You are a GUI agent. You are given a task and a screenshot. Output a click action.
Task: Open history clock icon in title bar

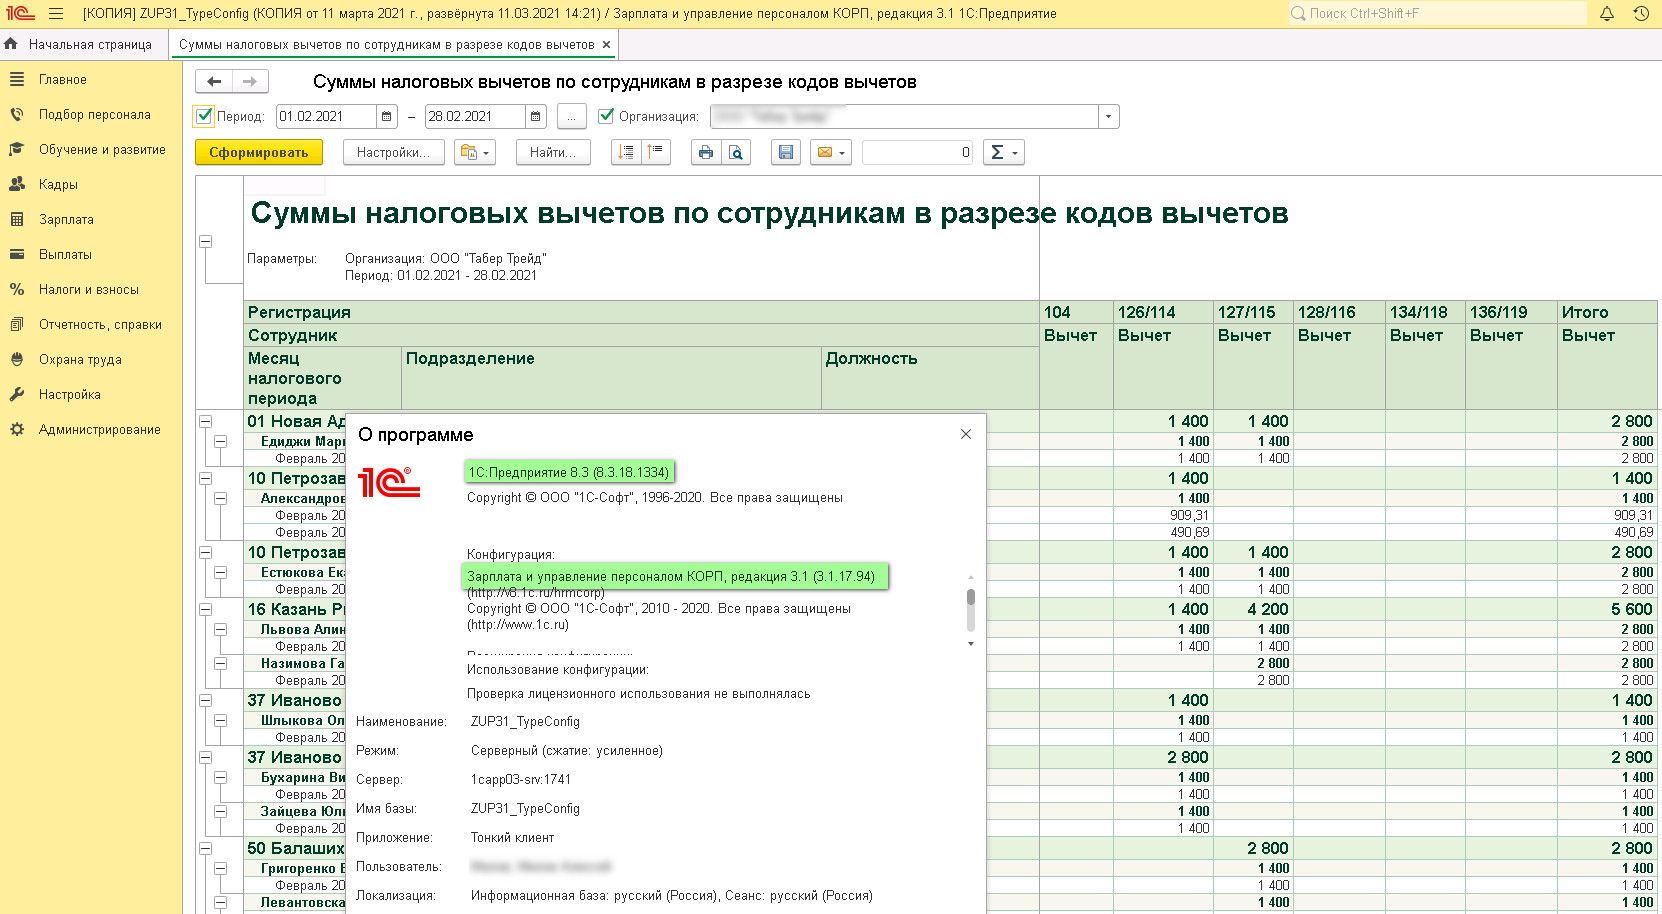pos(1641,14)
